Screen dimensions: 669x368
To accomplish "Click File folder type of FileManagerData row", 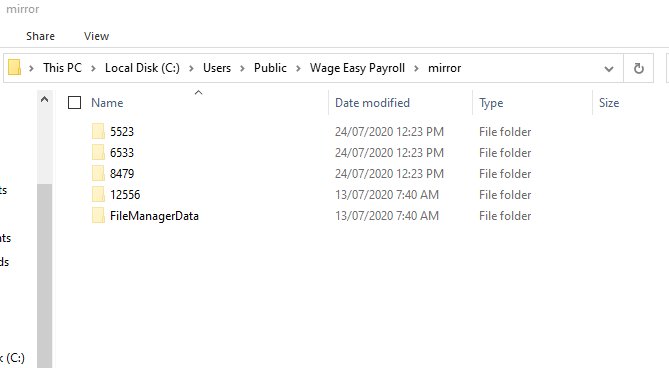I will pos(505,215).
